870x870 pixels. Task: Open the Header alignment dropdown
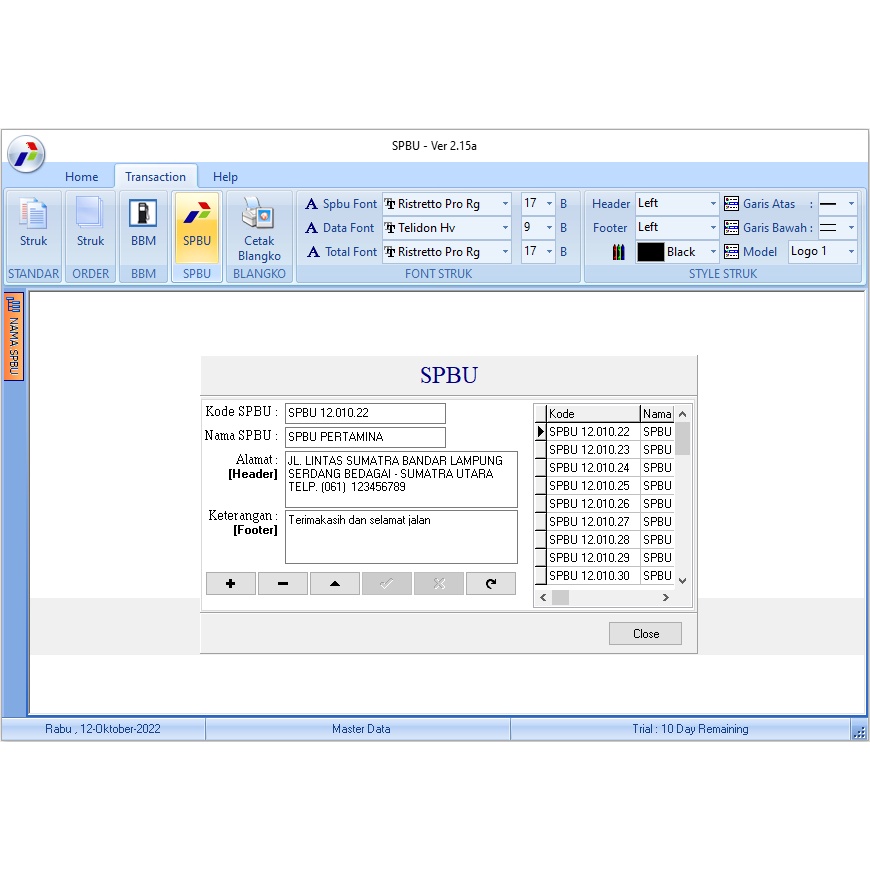coord(713,204)
